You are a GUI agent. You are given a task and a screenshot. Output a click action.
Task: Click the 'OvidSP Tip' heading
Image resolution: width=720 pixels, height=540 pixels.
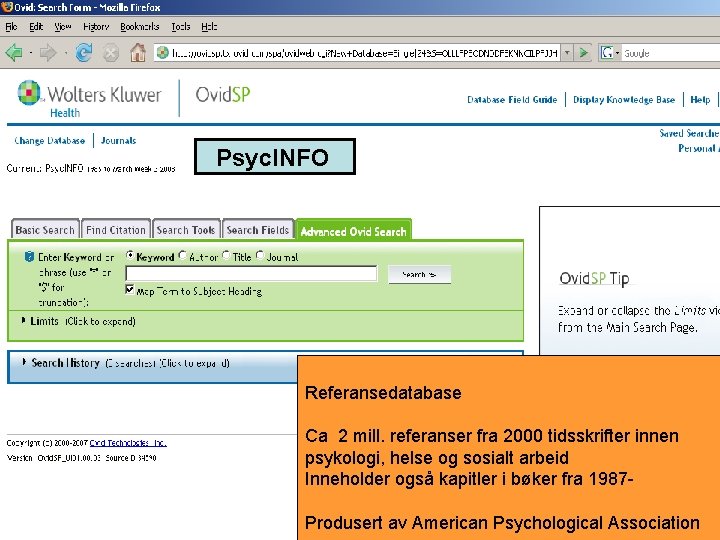point(594,279)
